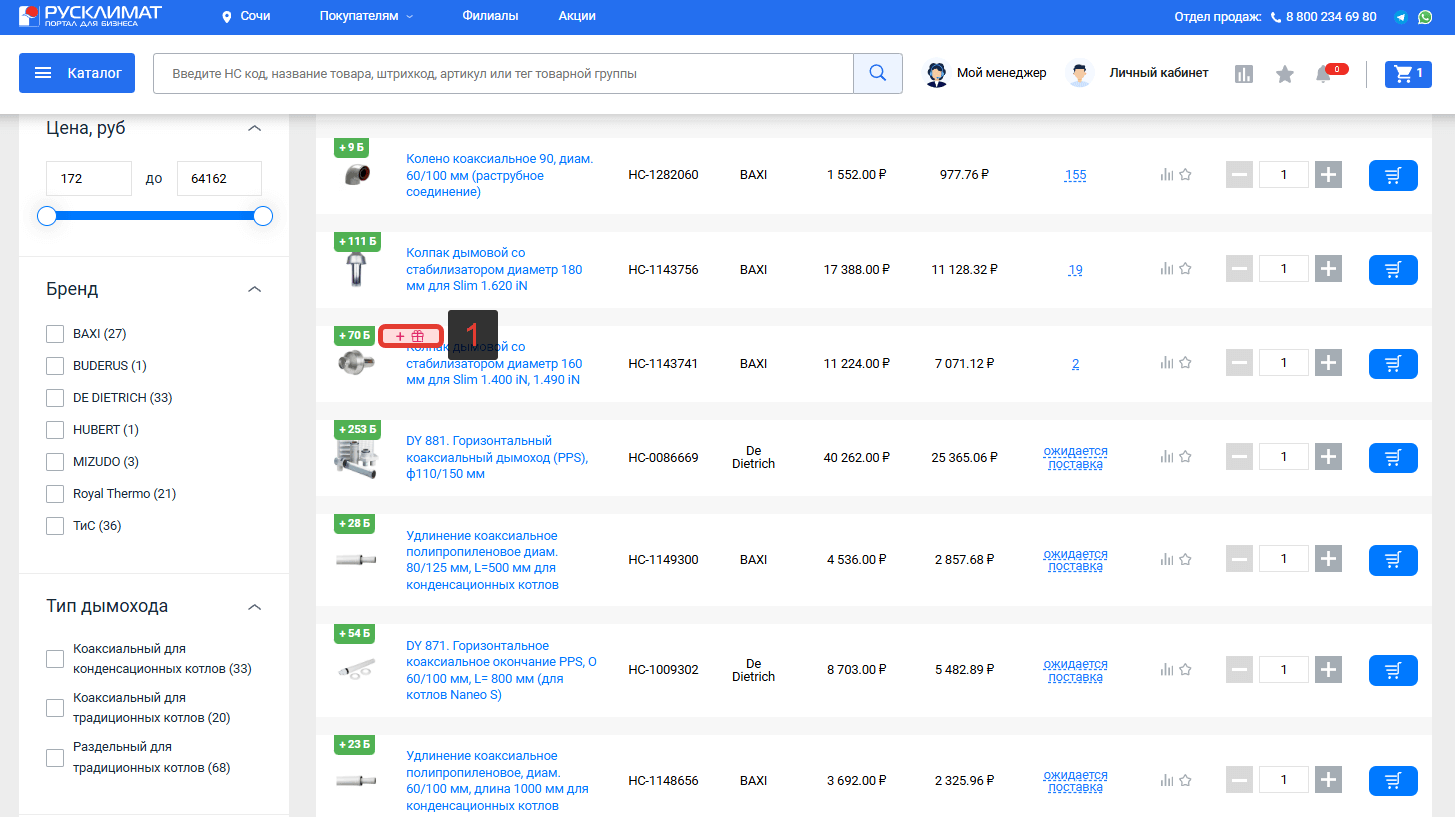Click the gift badge on HC-1143741
This screenshot has width=1455, height=817.
point(410,336)
